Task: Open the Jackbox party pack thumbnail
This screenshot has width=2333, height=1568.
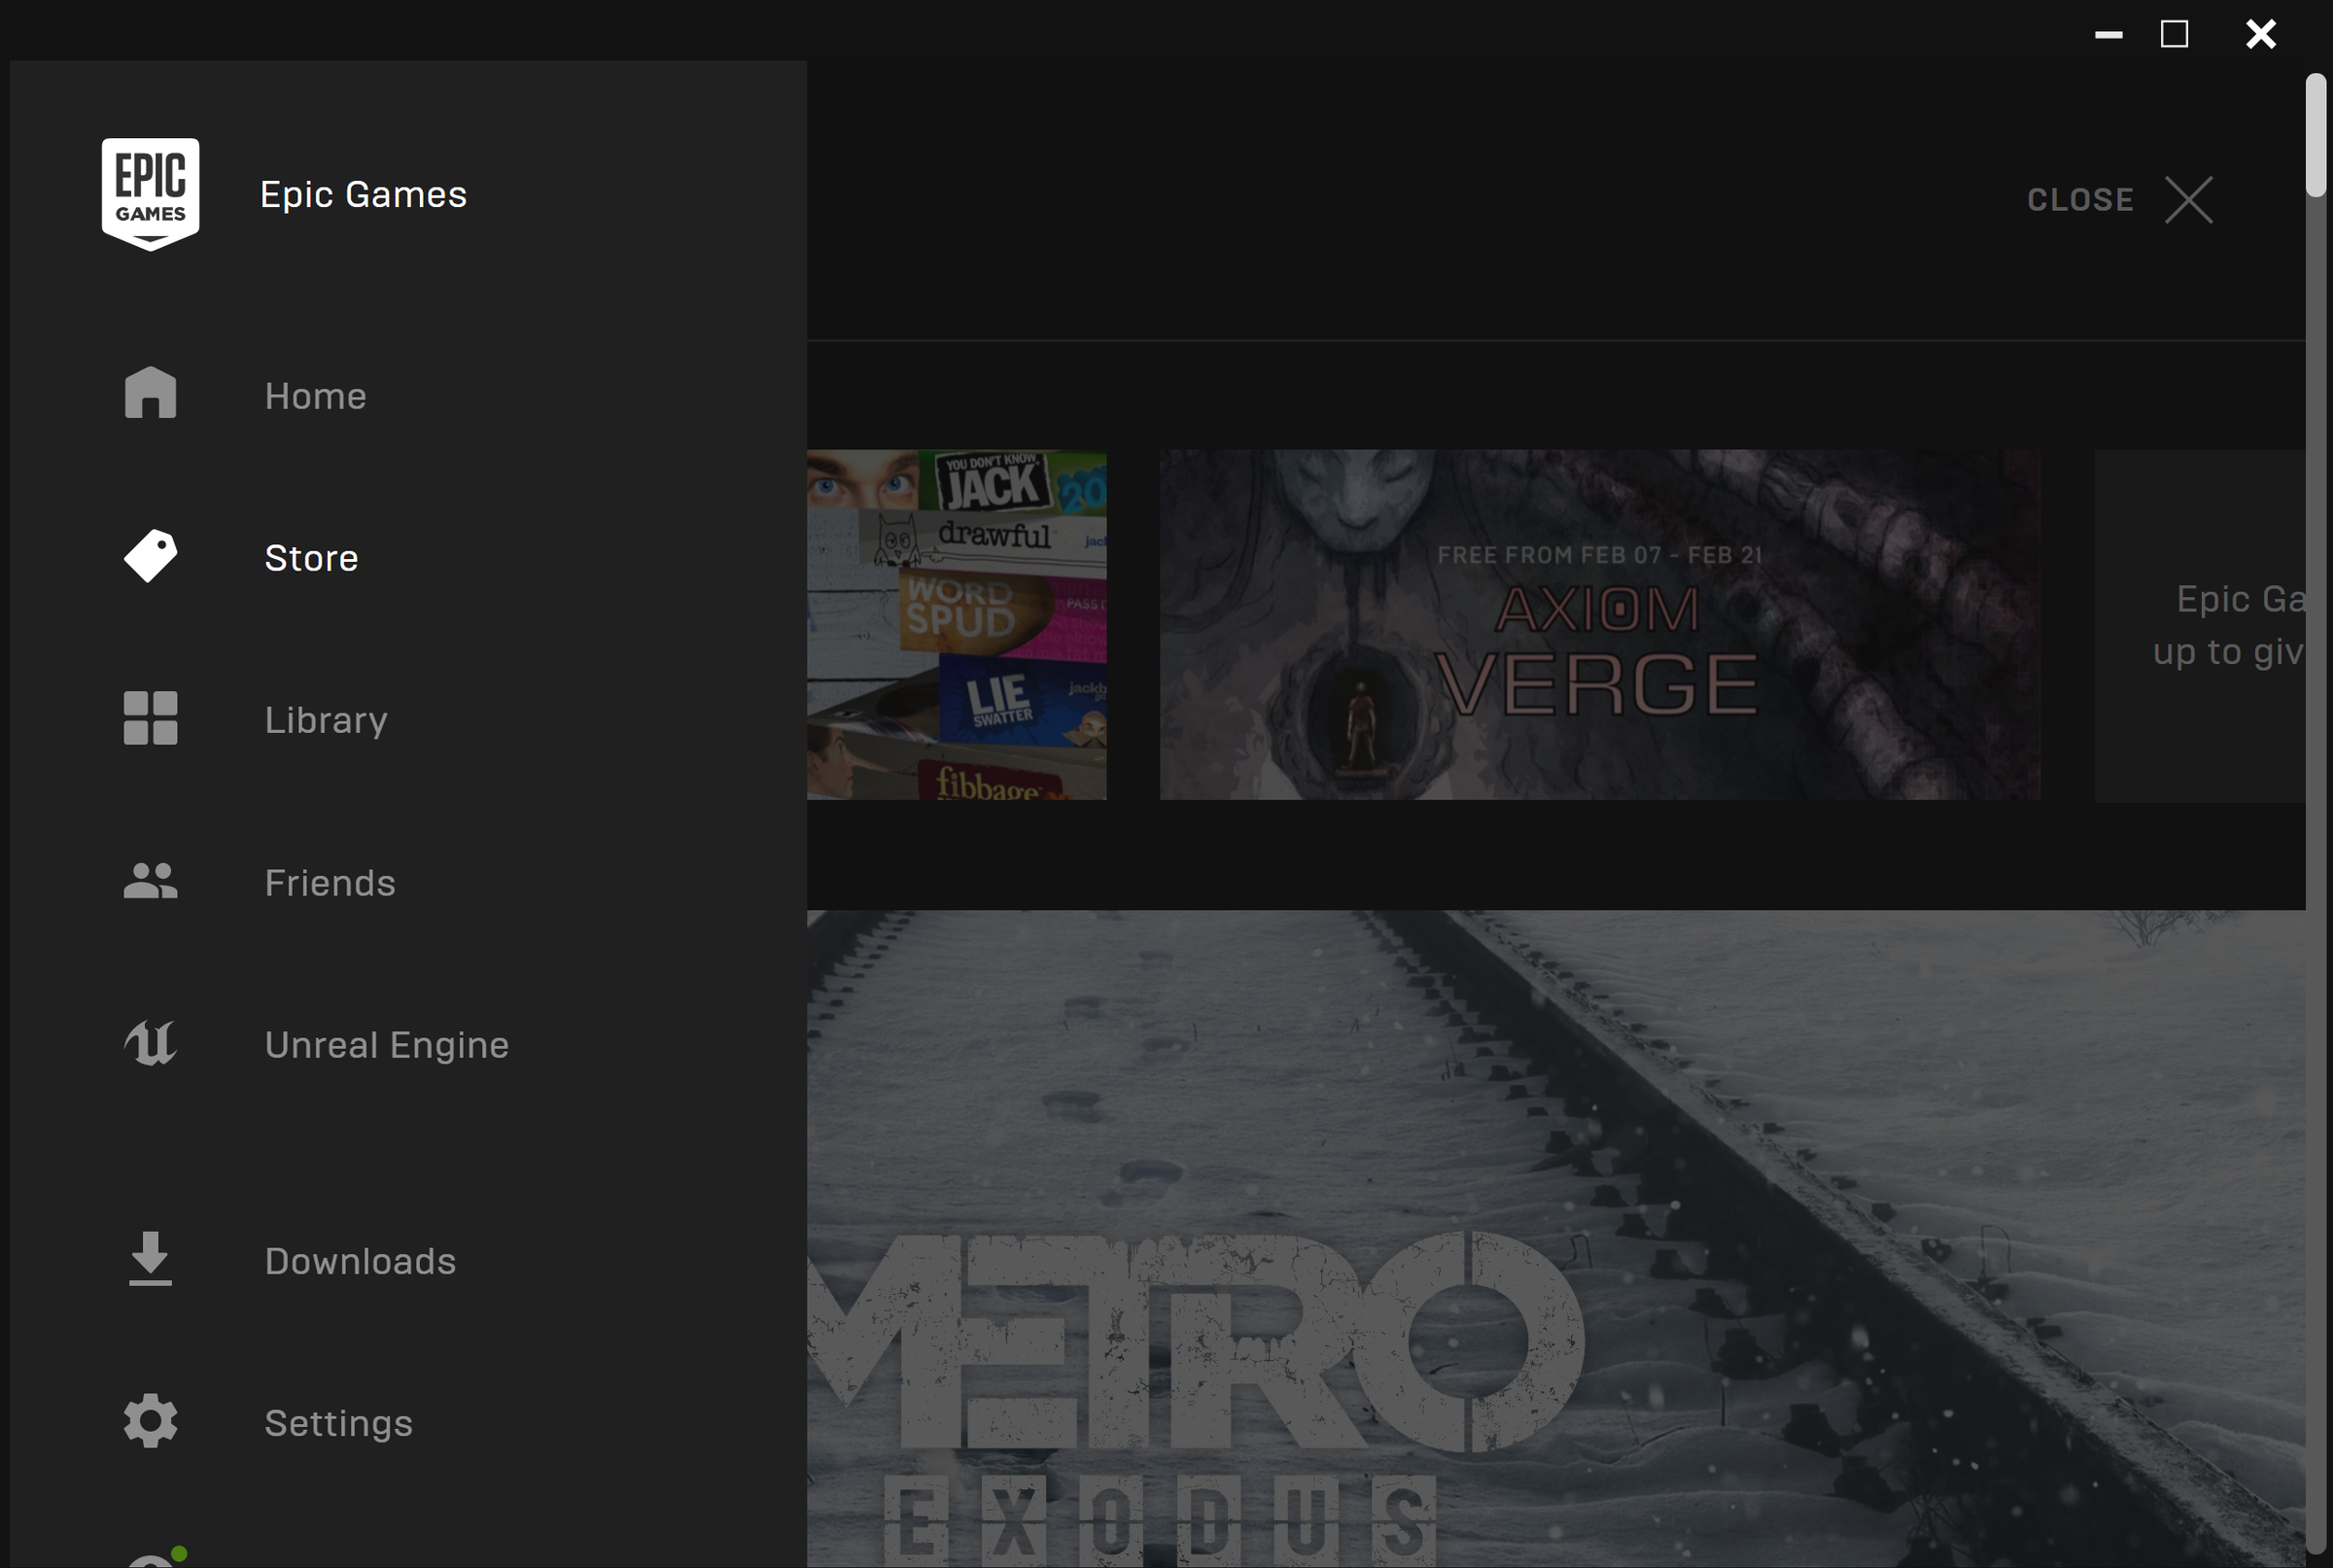Action: (x=956, y=624)
